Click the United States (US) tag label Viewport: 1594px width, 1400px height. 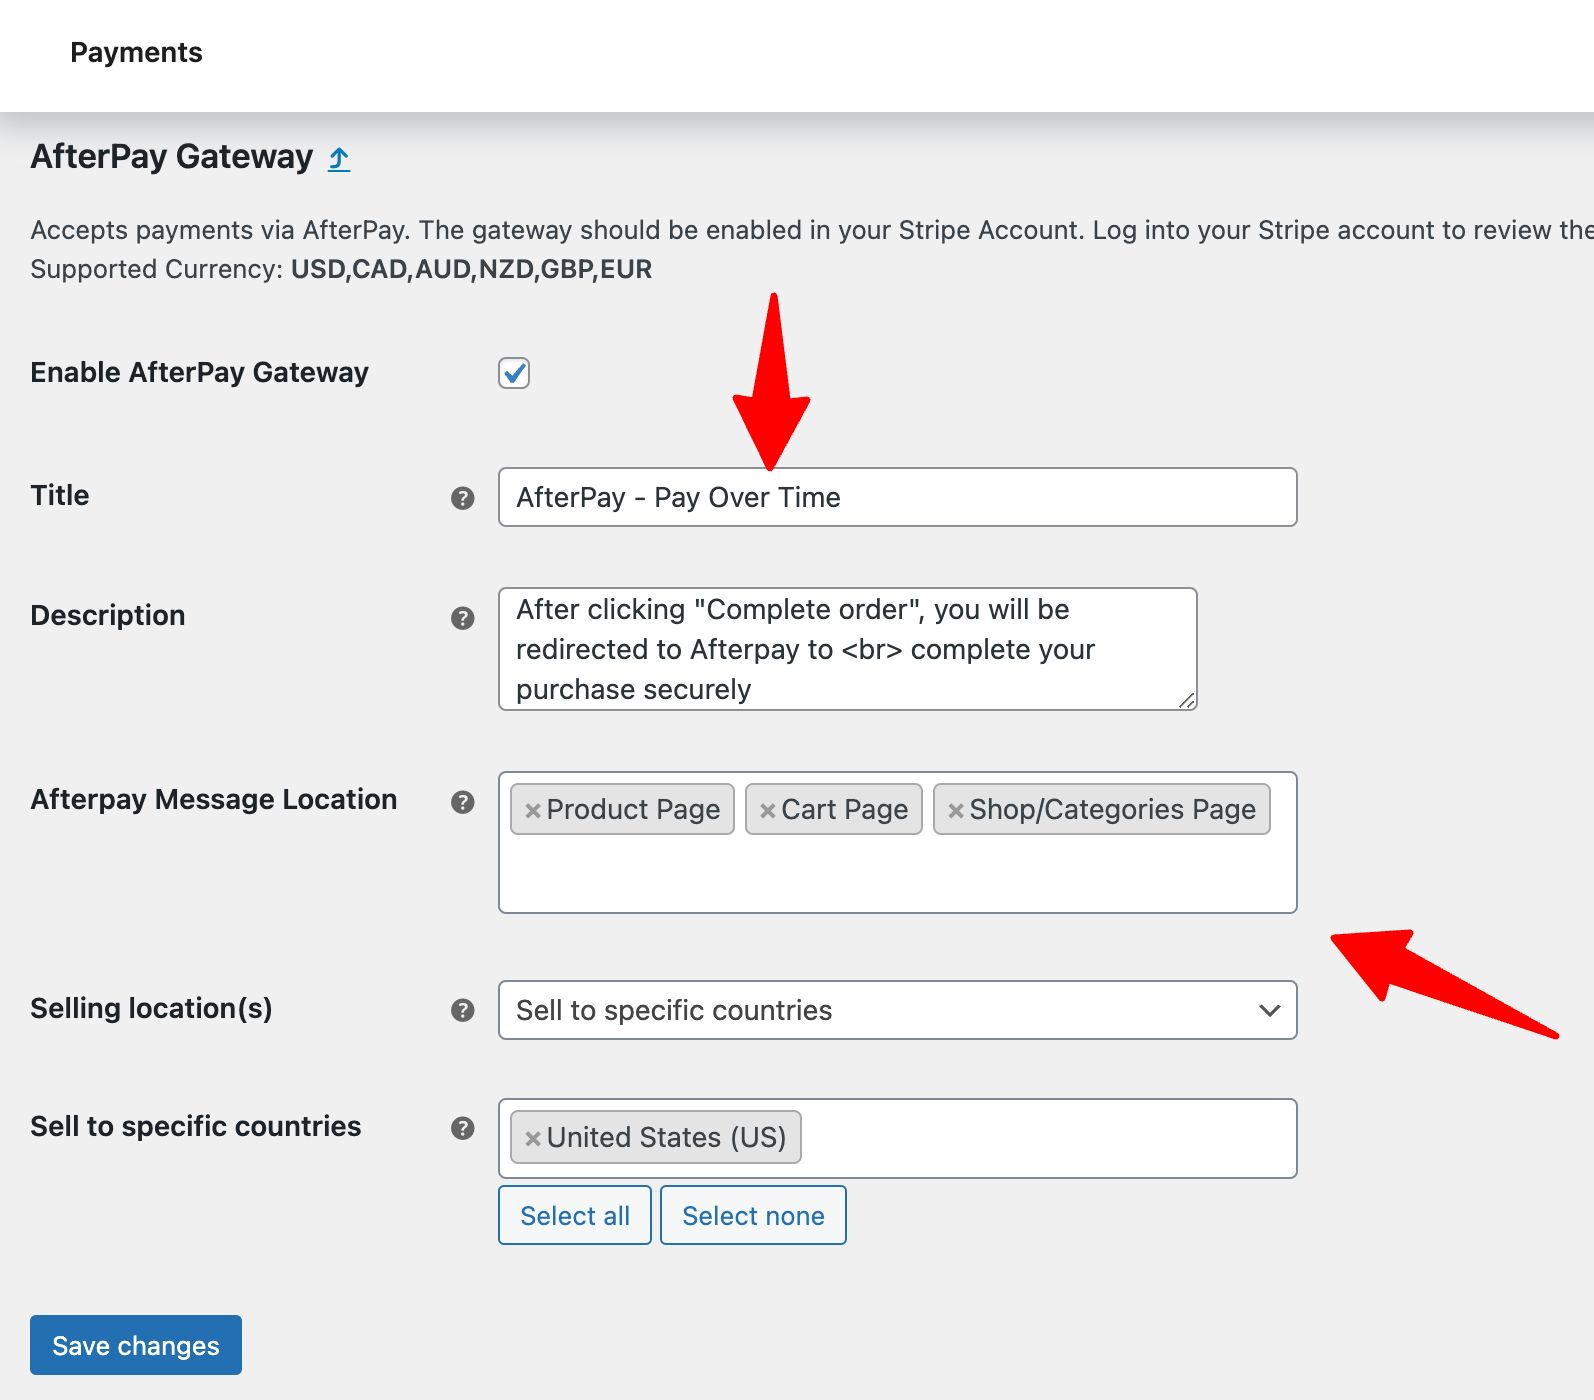pyautogui.click(x=666, y=1138)
